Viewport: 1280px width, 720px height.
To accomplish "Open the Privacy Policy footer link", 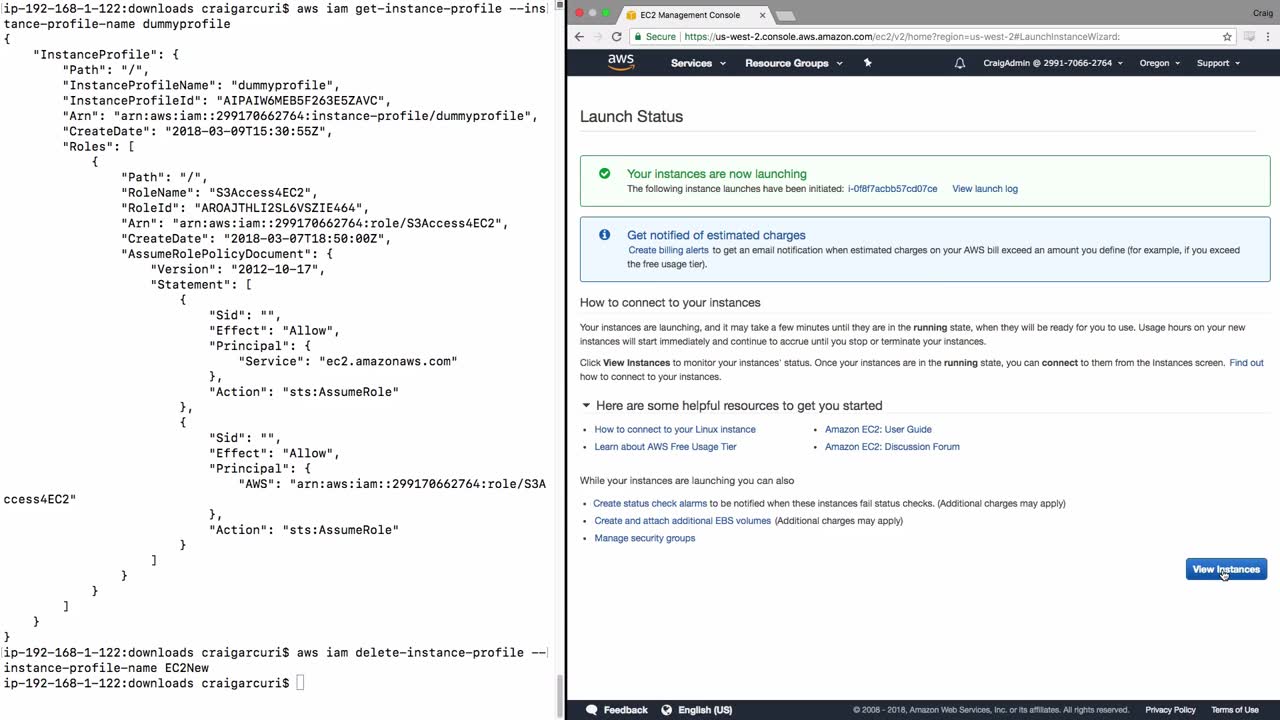I will (x=1170, y=710).
